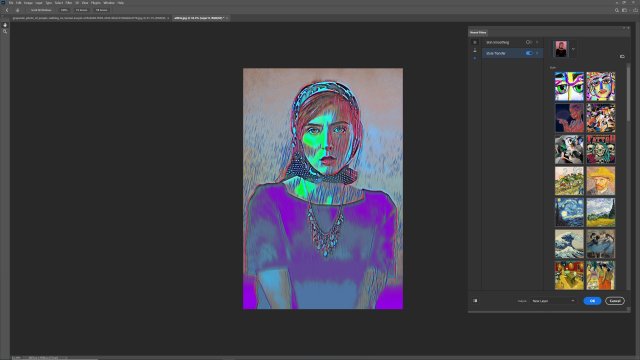Open the workspace switcher icon

click(624, 10)
